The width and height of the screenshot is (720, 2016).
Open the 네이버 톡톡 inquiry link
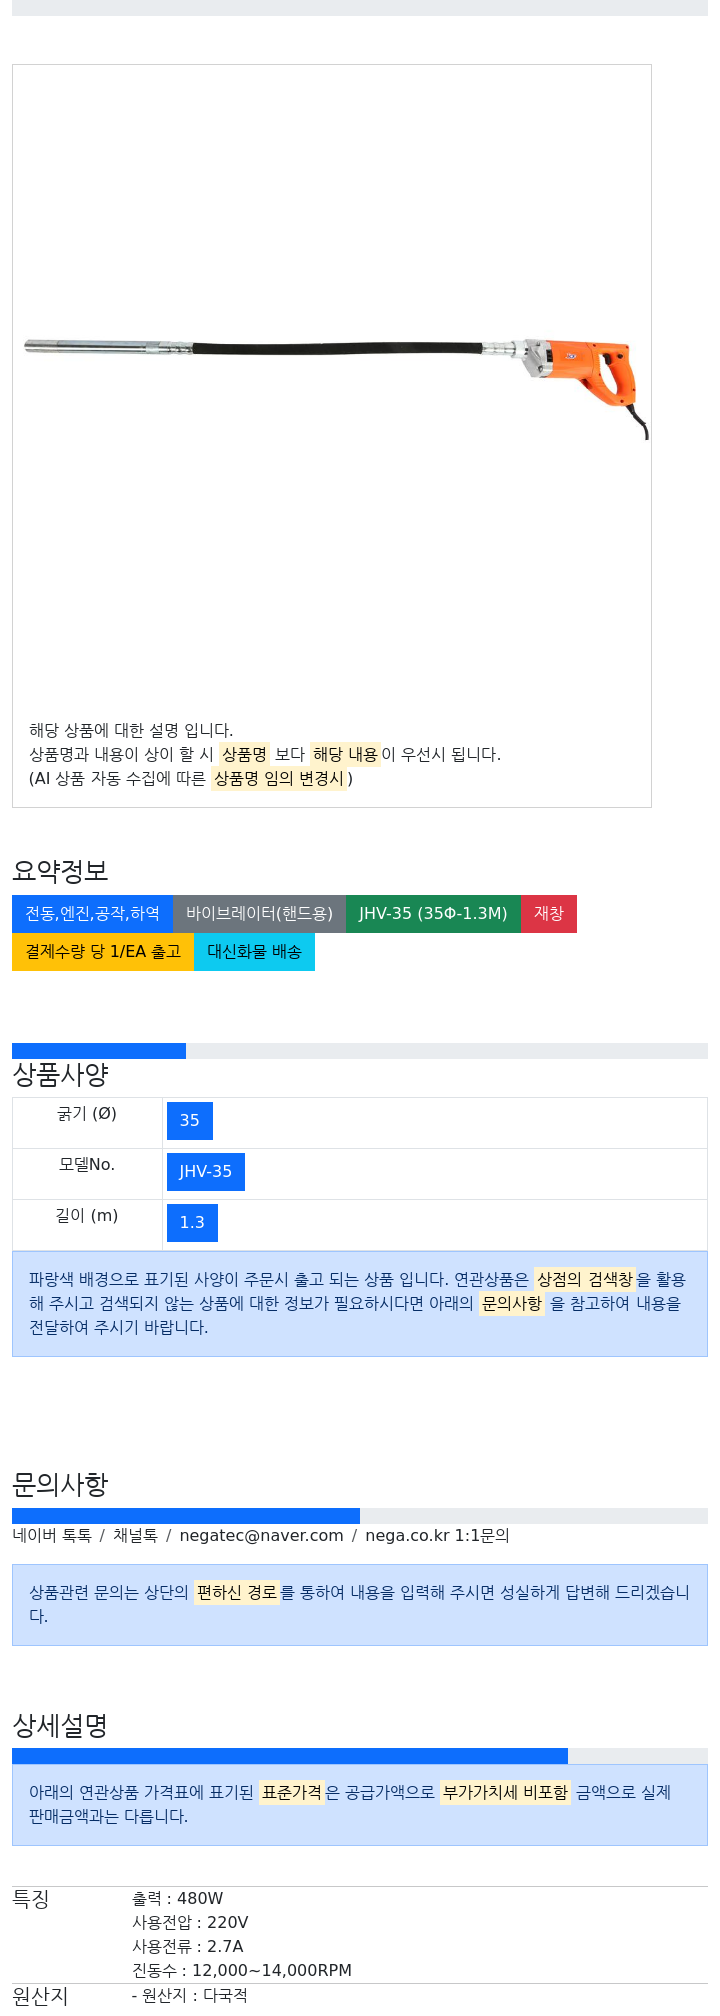click(52, 1536)
